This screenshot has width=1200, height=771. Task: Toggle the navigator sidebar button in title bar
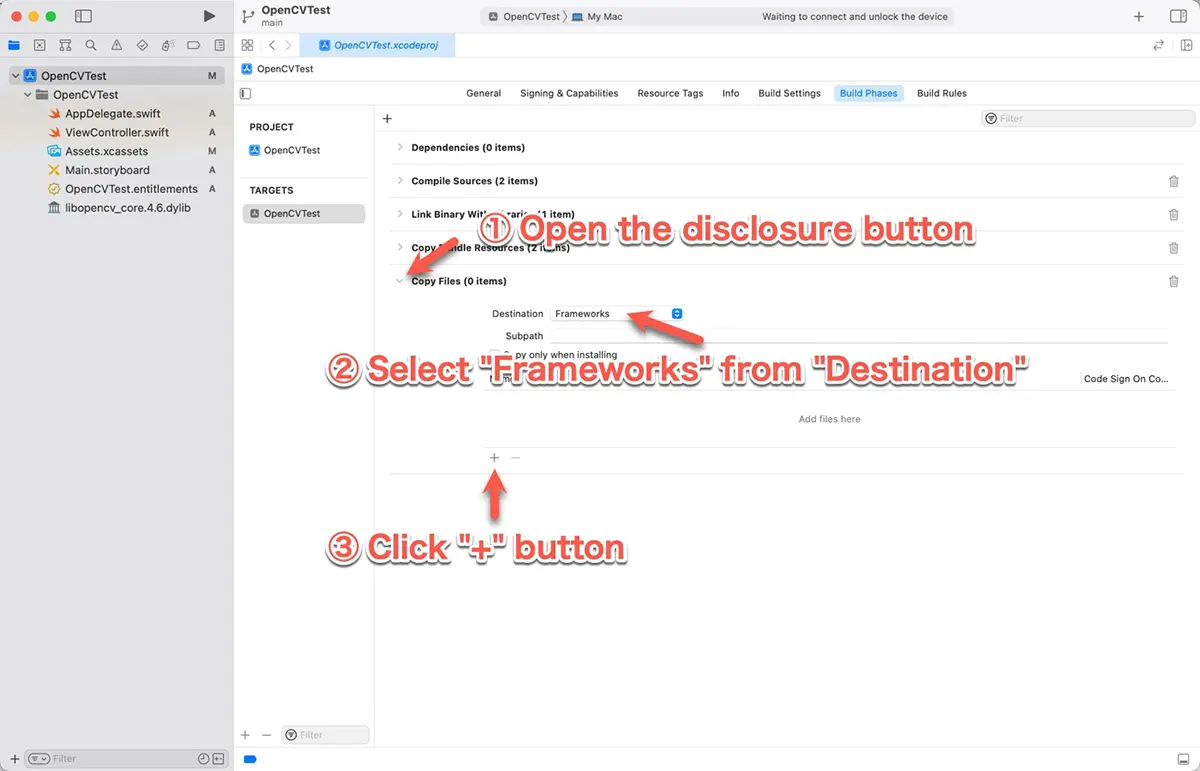point(84,16)
